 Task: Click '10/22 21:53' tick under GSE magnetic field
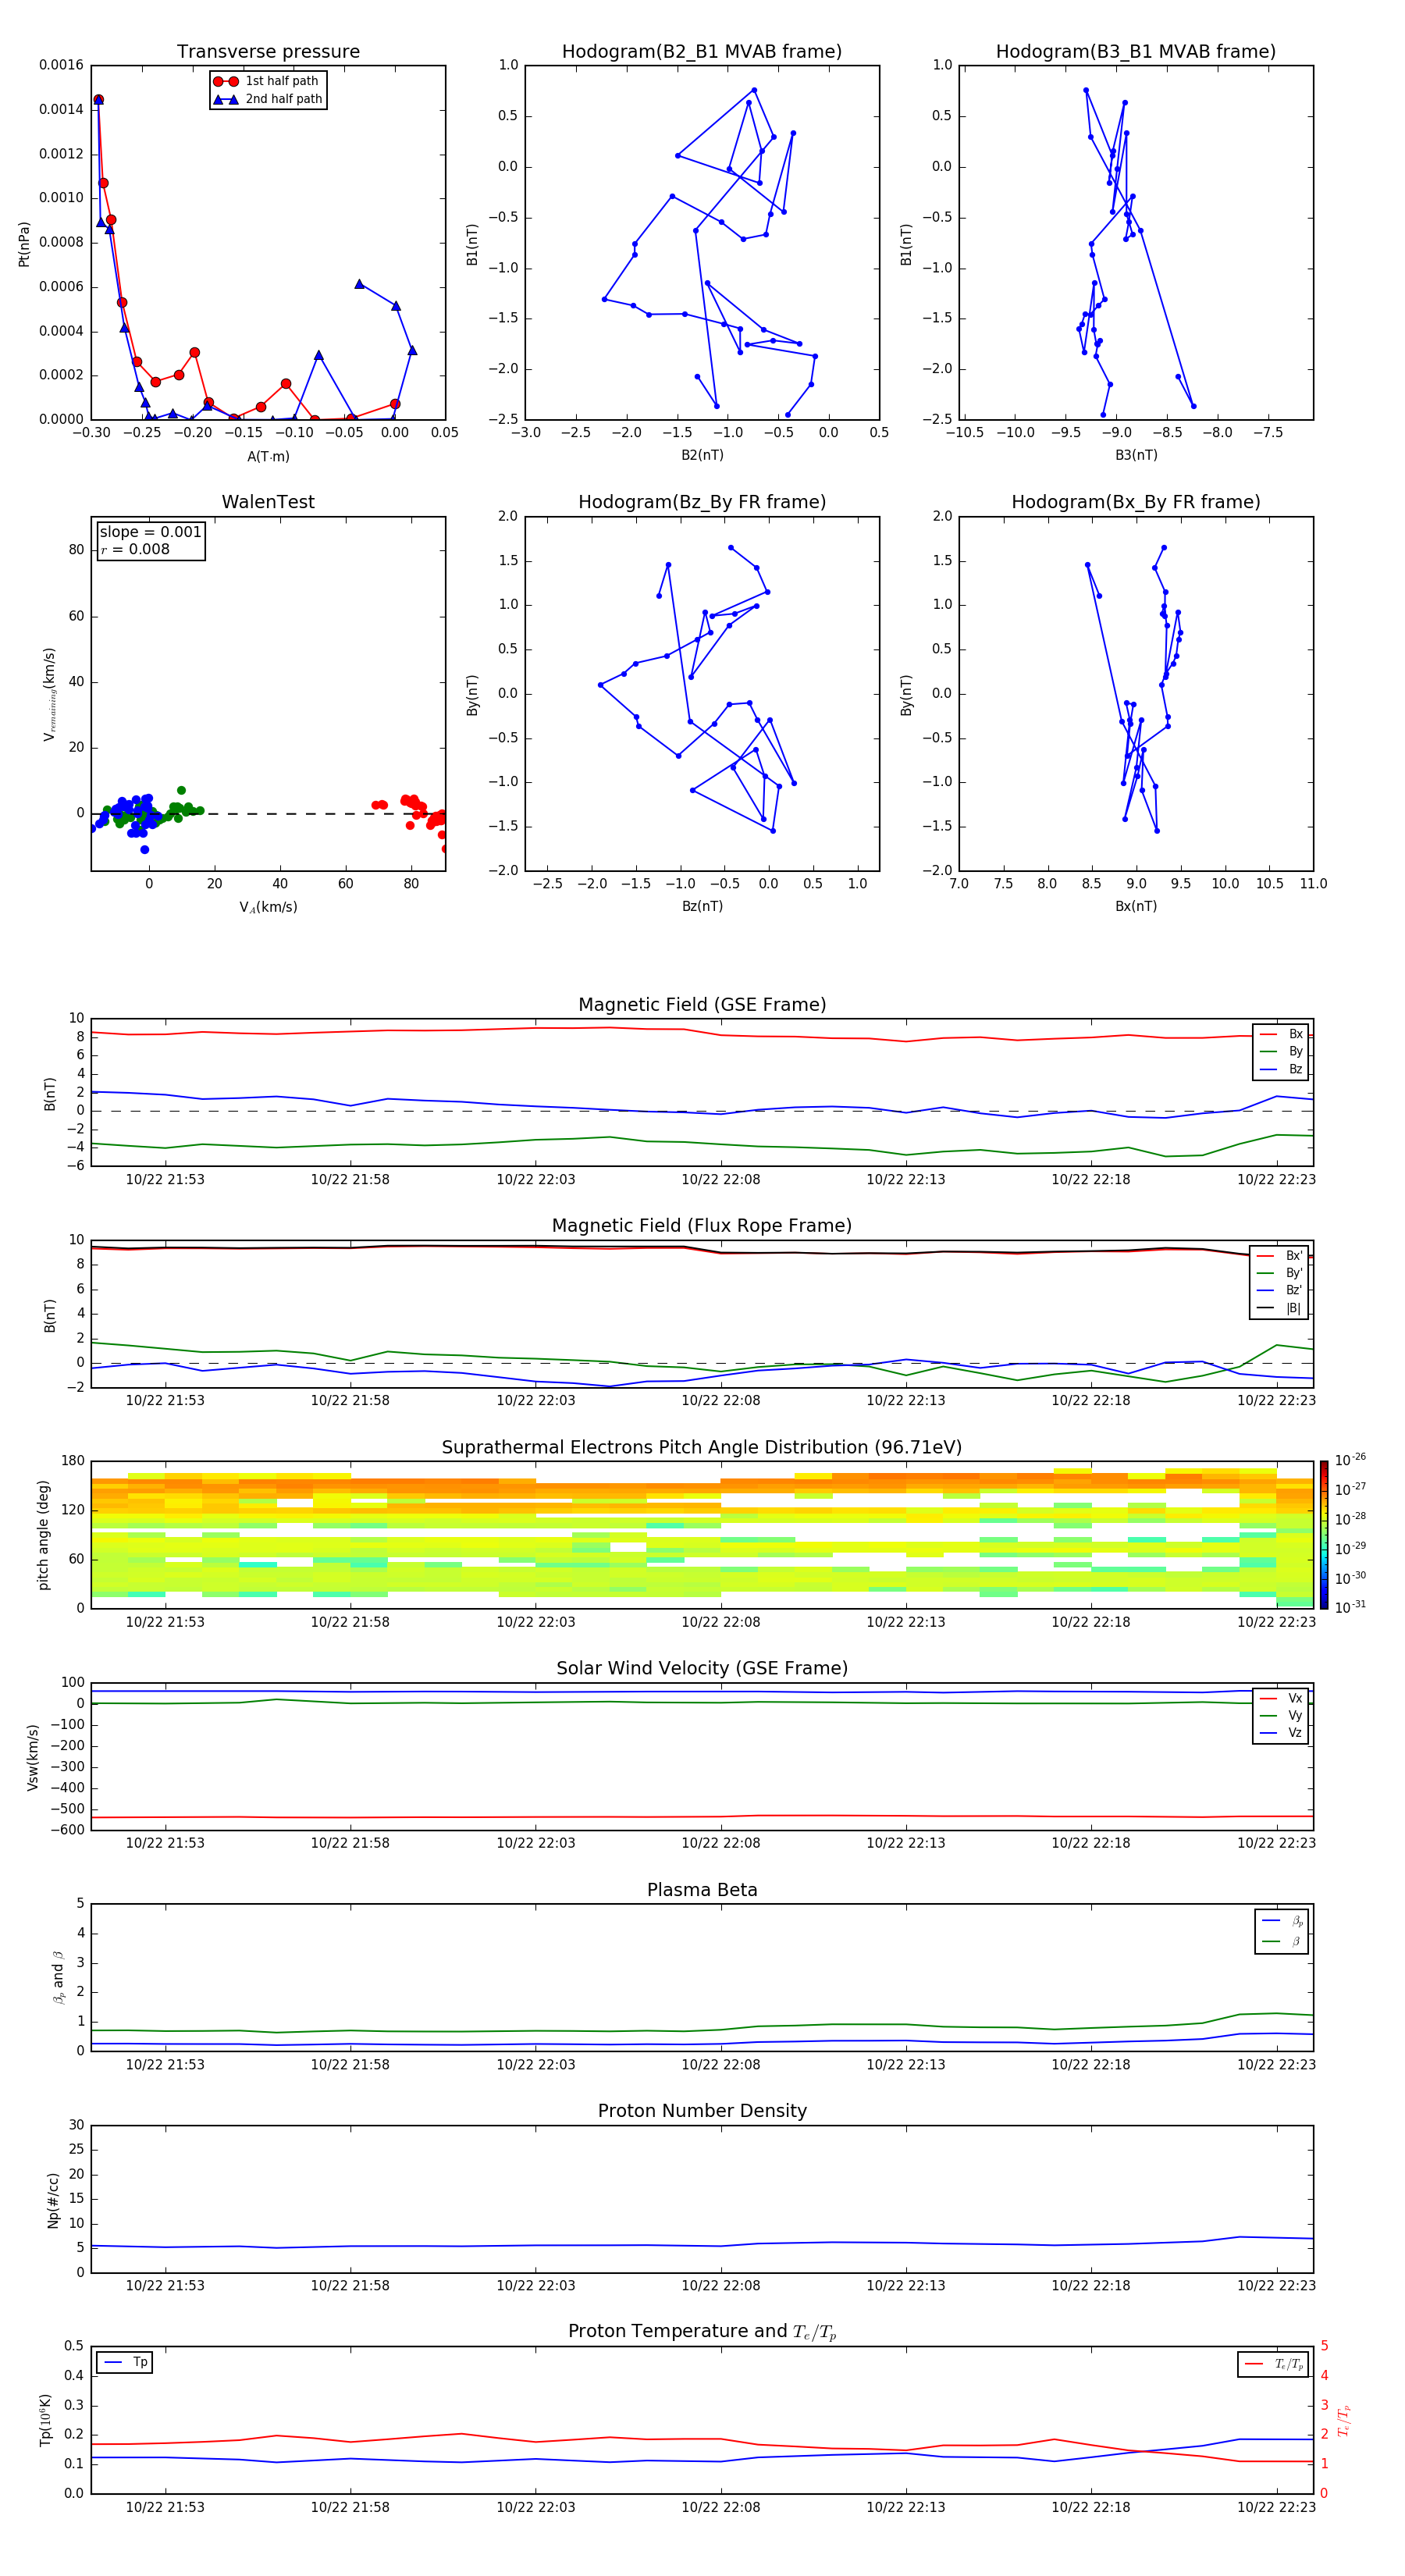(x=165, y=1180)
